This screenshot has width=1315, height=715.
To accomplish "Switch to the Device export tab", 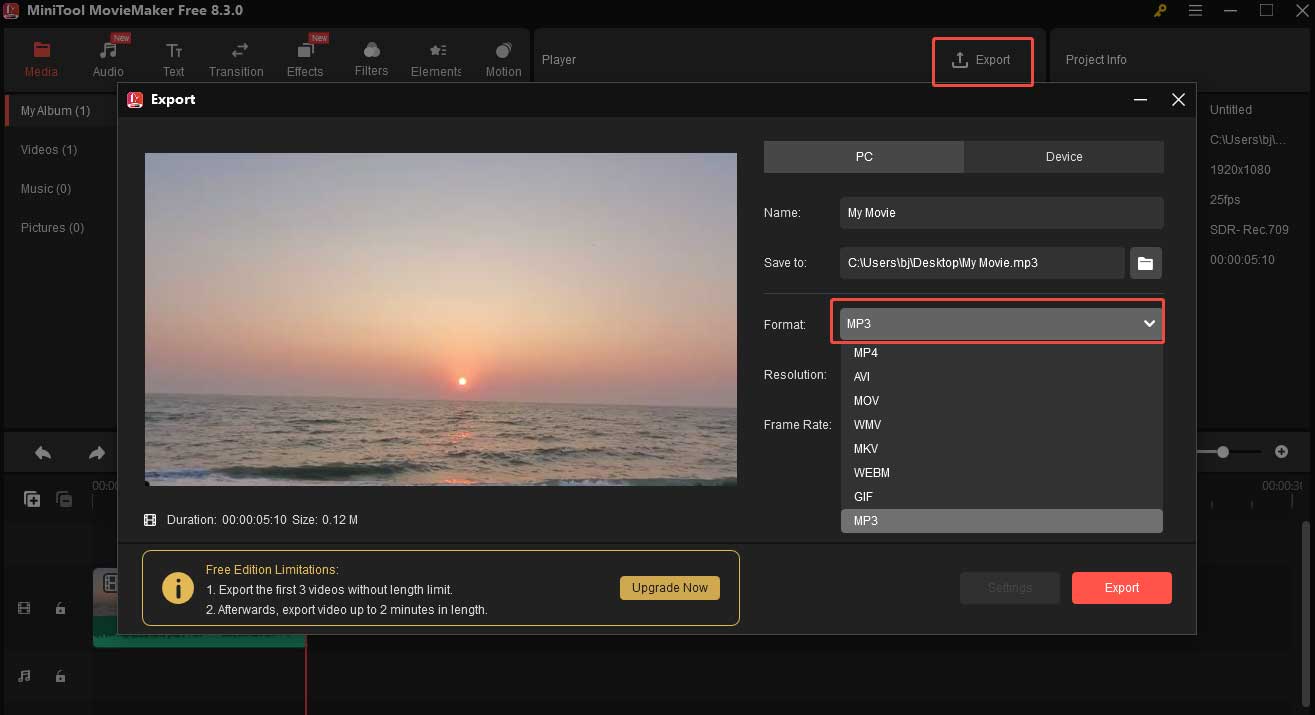I will point(1064,157).
